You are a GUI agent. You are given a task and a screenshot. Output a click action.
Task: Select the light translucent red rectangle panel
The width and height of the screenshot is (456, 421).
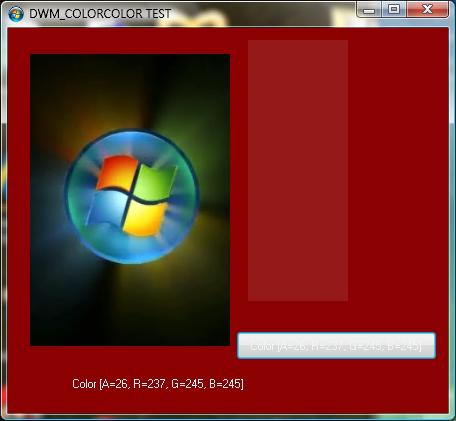click(298, 170)
